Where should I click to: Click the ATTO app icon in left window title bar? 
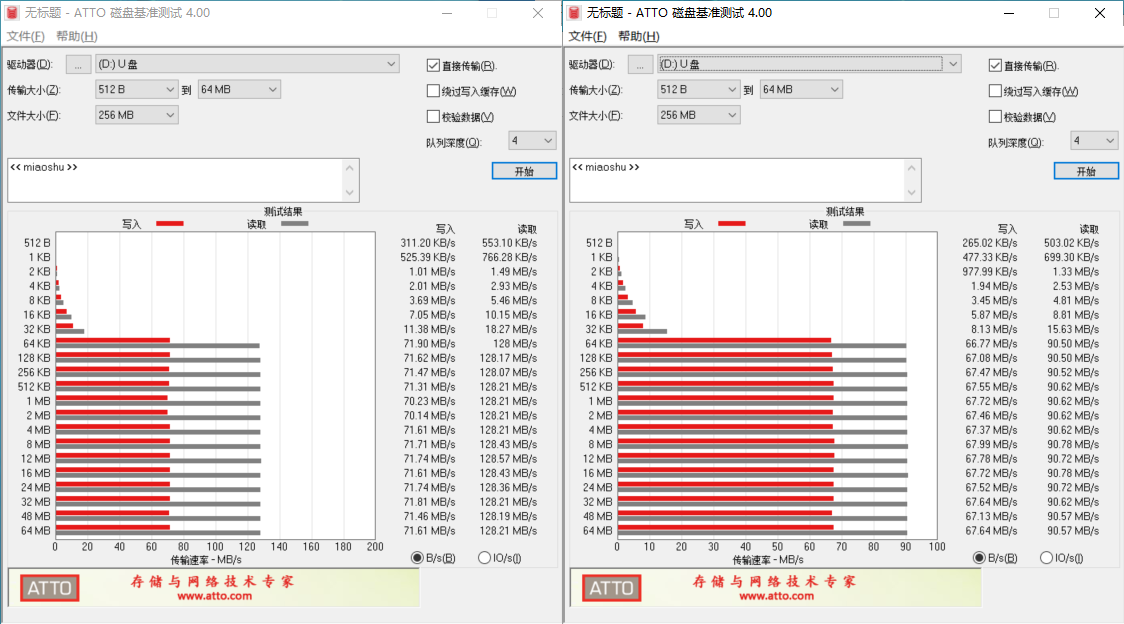point(12,13)
